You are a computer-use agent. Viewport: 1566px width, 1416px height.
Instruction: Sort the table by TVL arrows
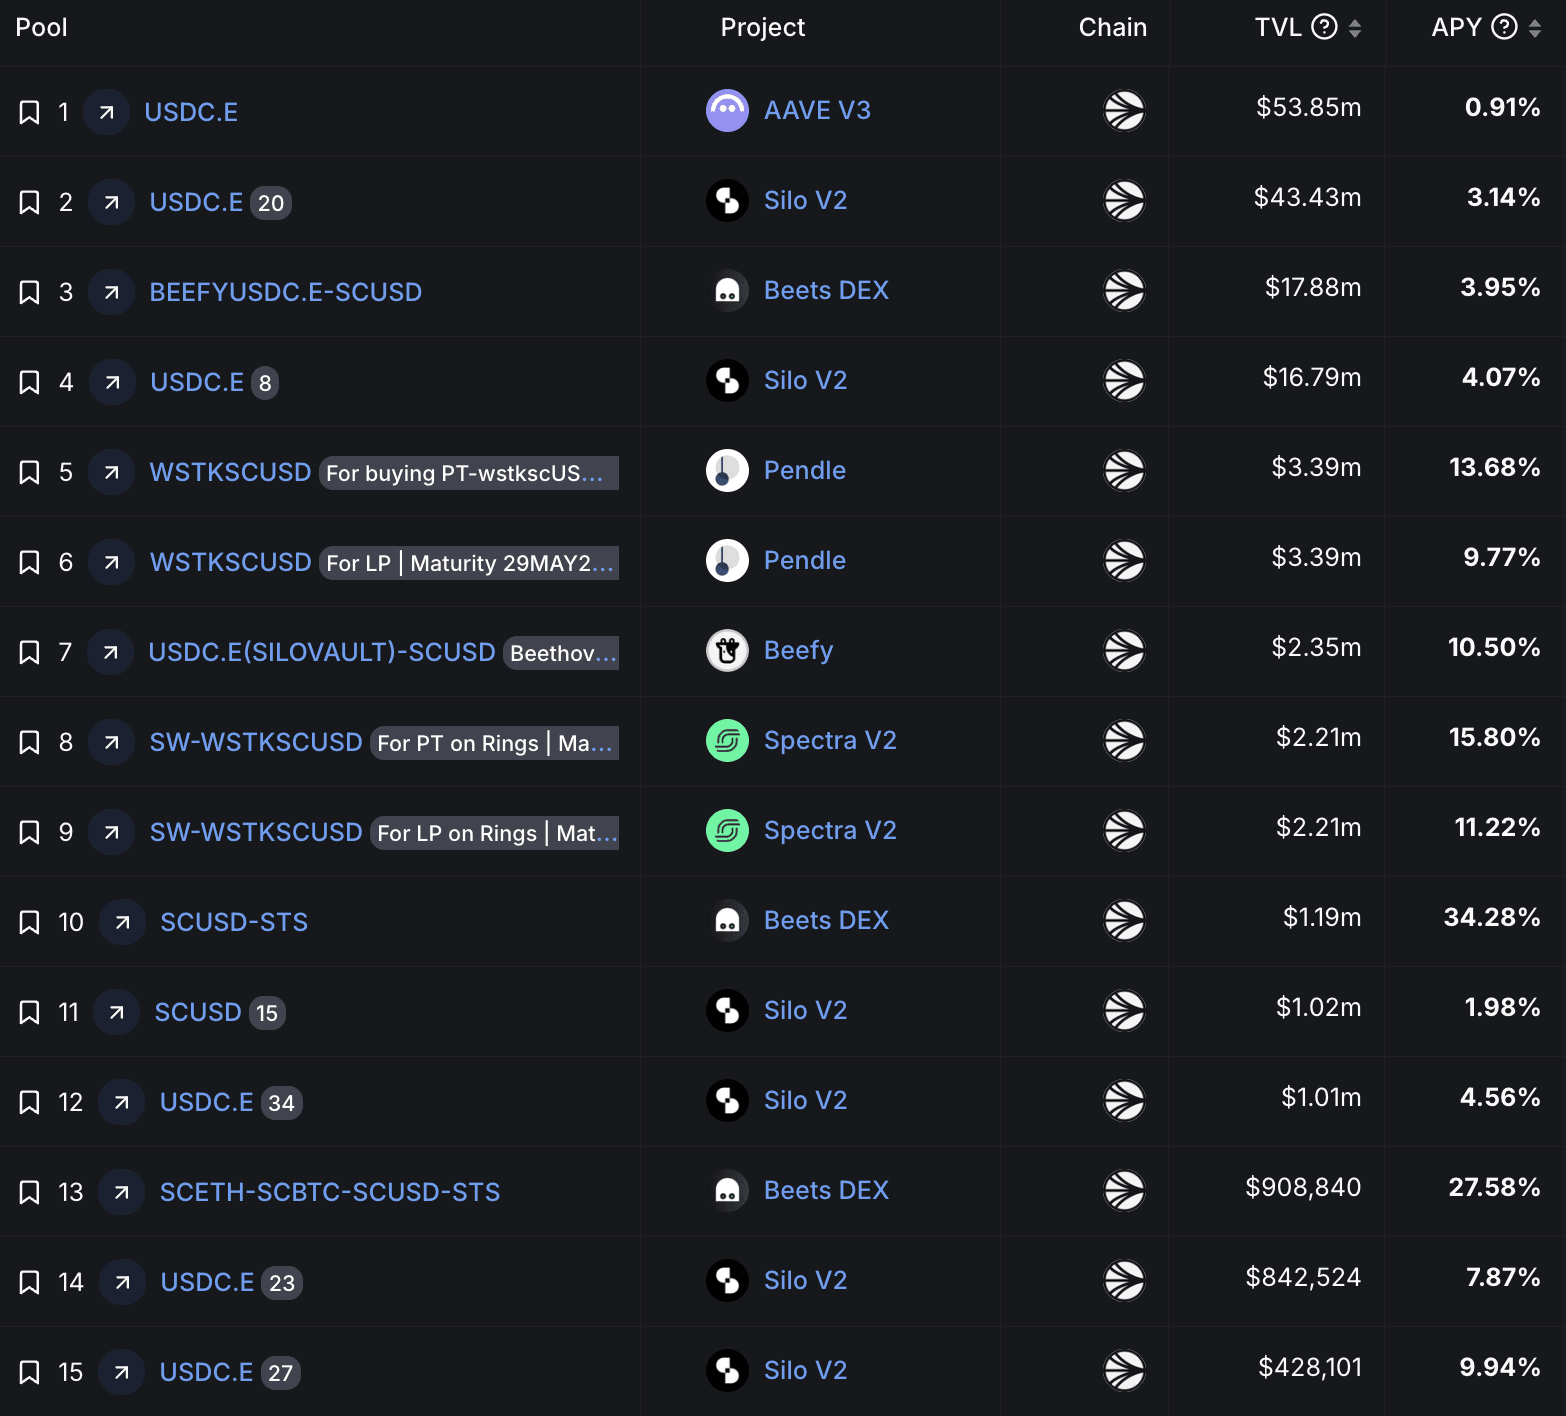[x=1355, y=28]
